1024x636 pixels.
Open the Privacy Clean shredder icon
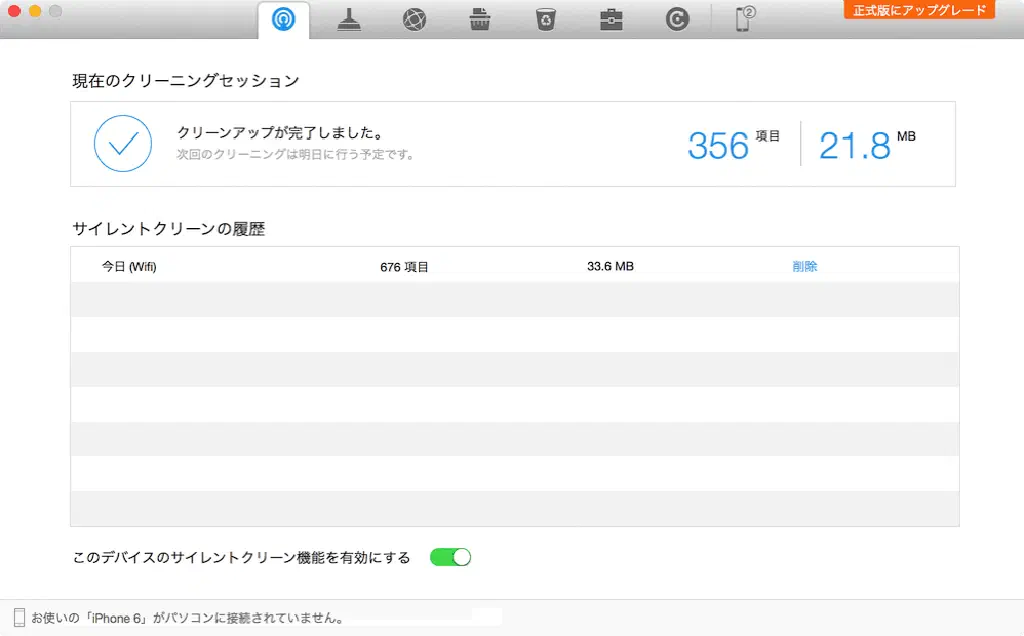pyautogui.click(x=480, y=20)
